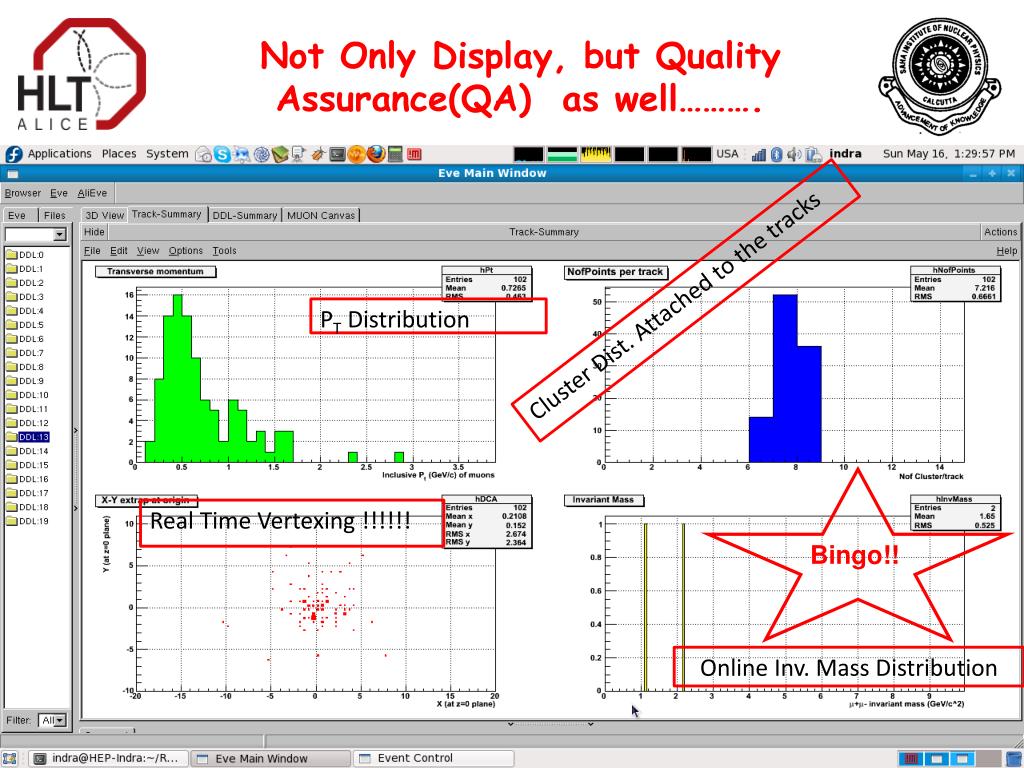The width and height of the screenshot is (1024, 768).
Task: Open the canvas Tools menu
Action: click(x=224, y=251)
